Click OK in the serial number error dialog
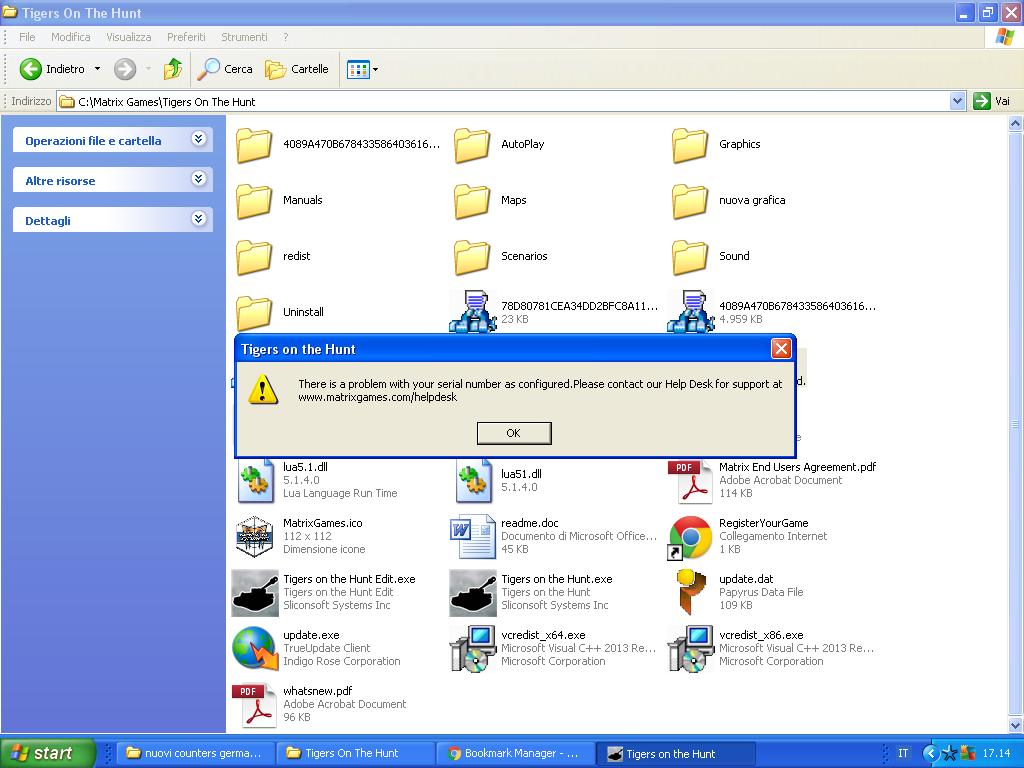Viewport: 1024px width, 768px height. click(x=514, y=433)
